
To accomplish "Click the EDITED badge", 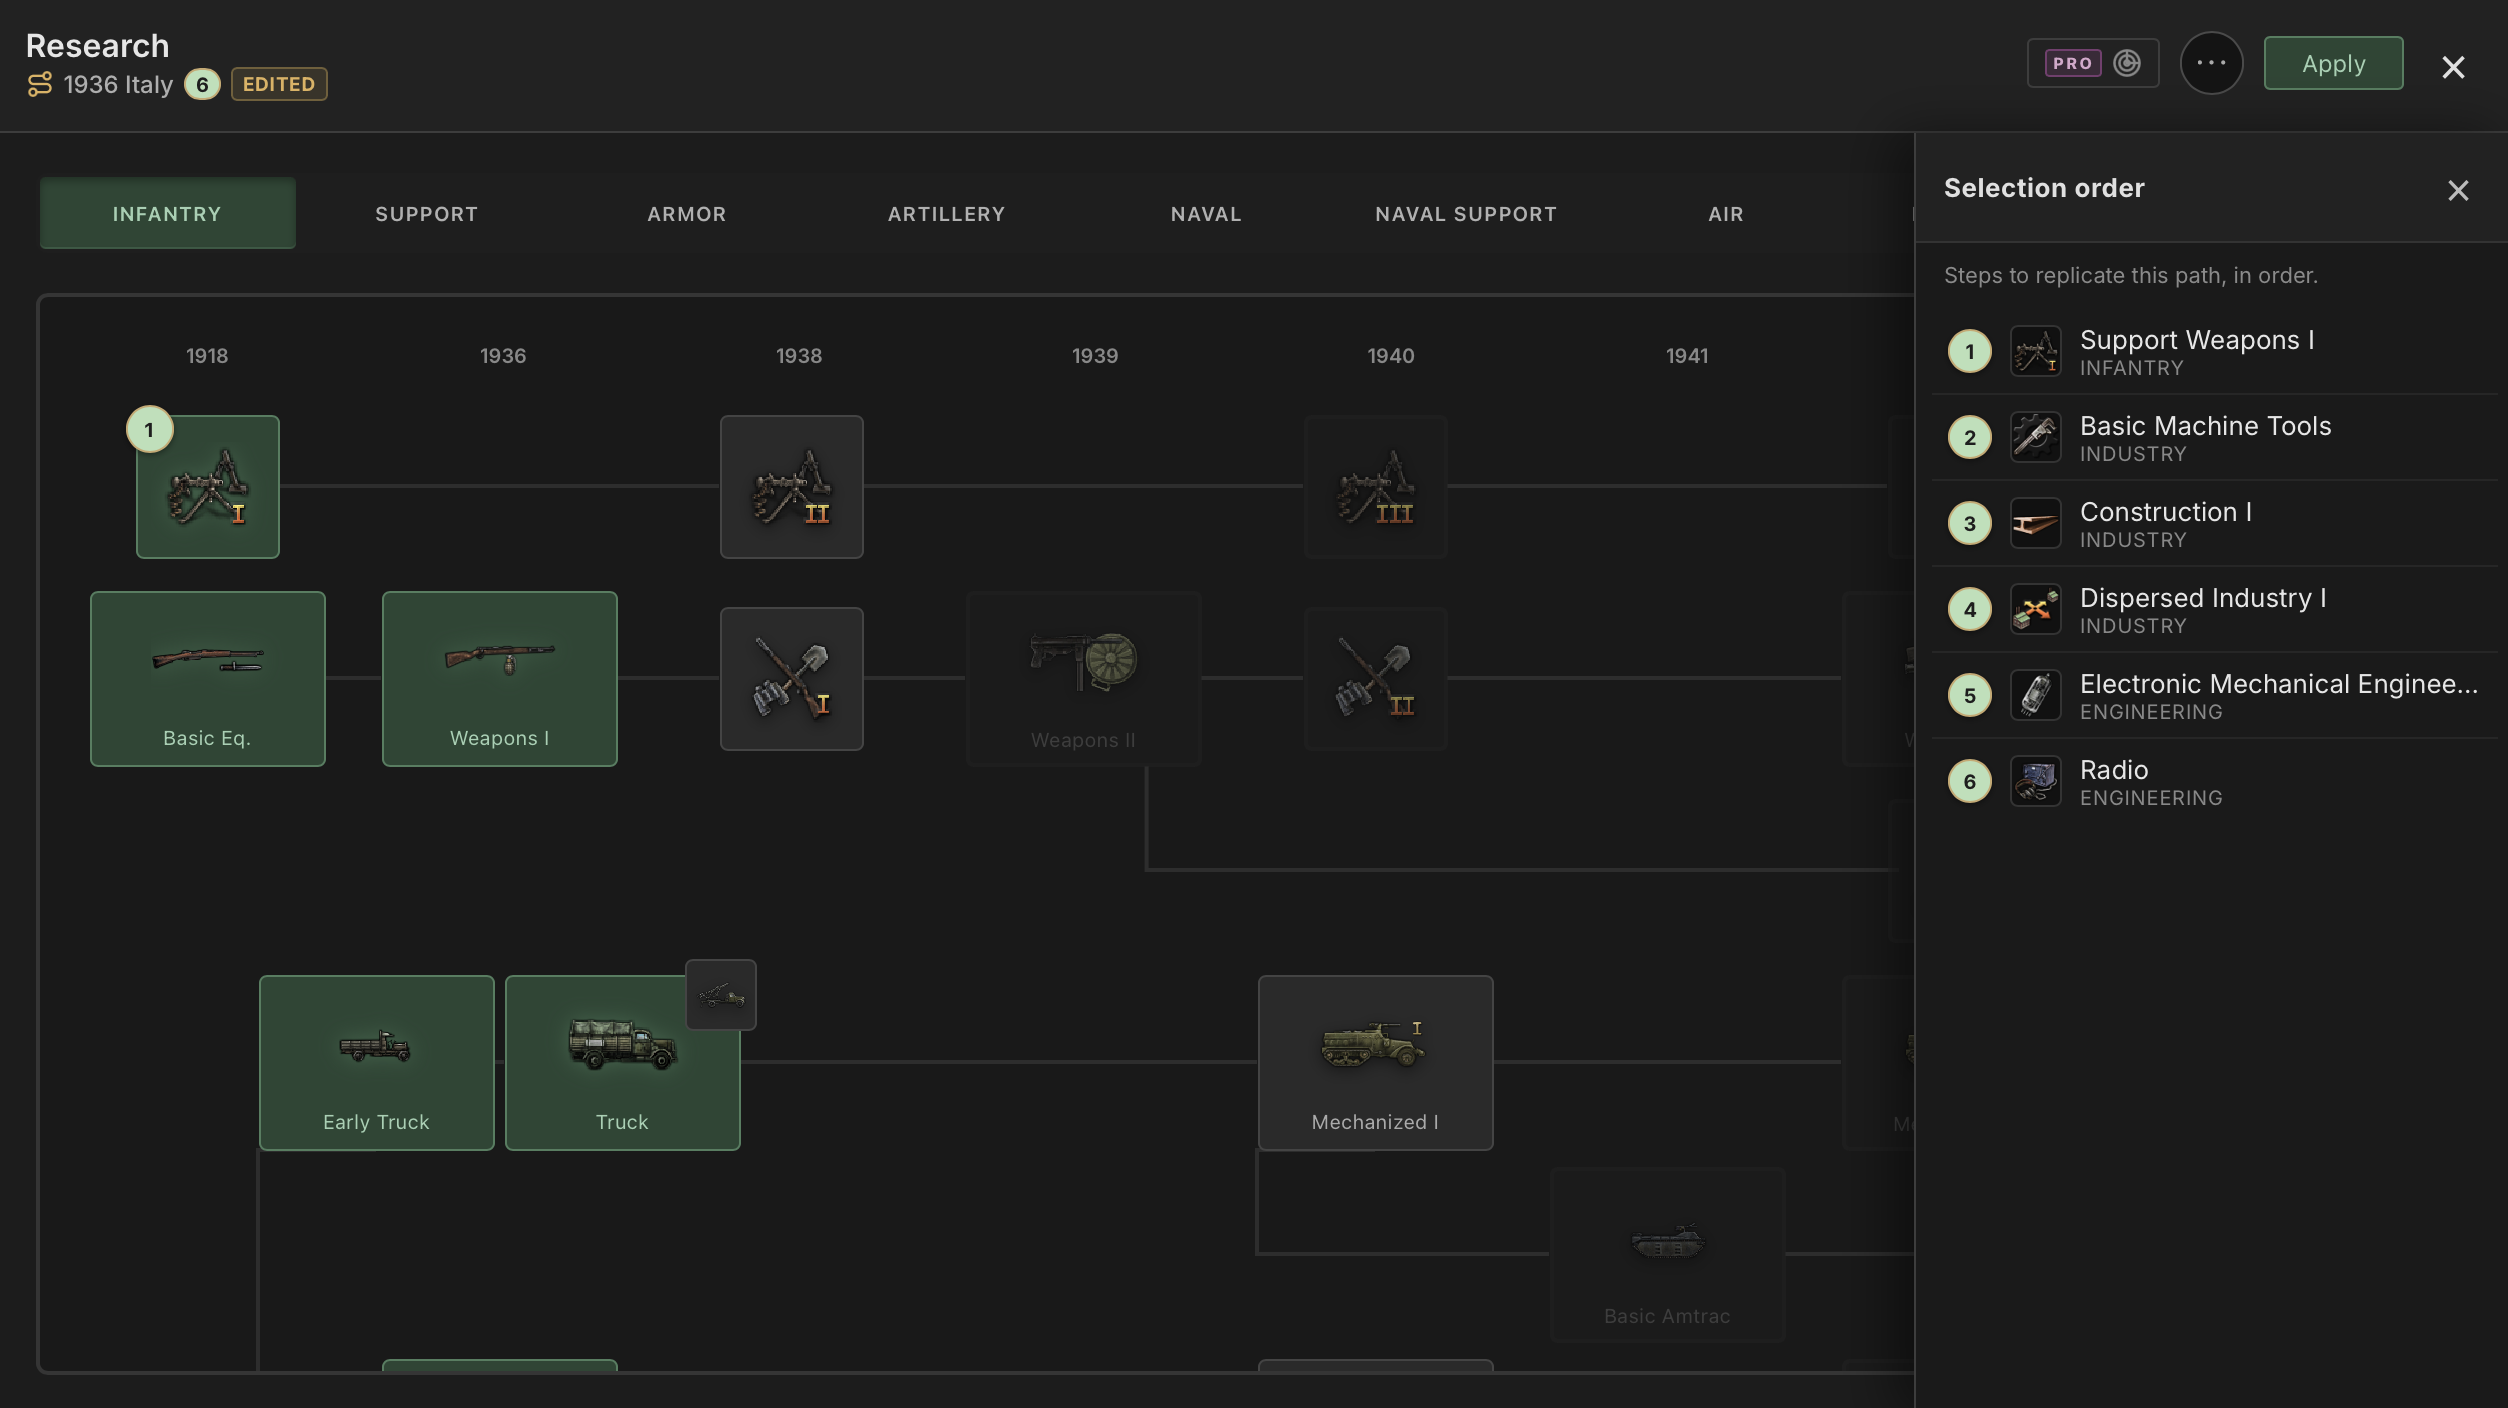I will (279, 84).
